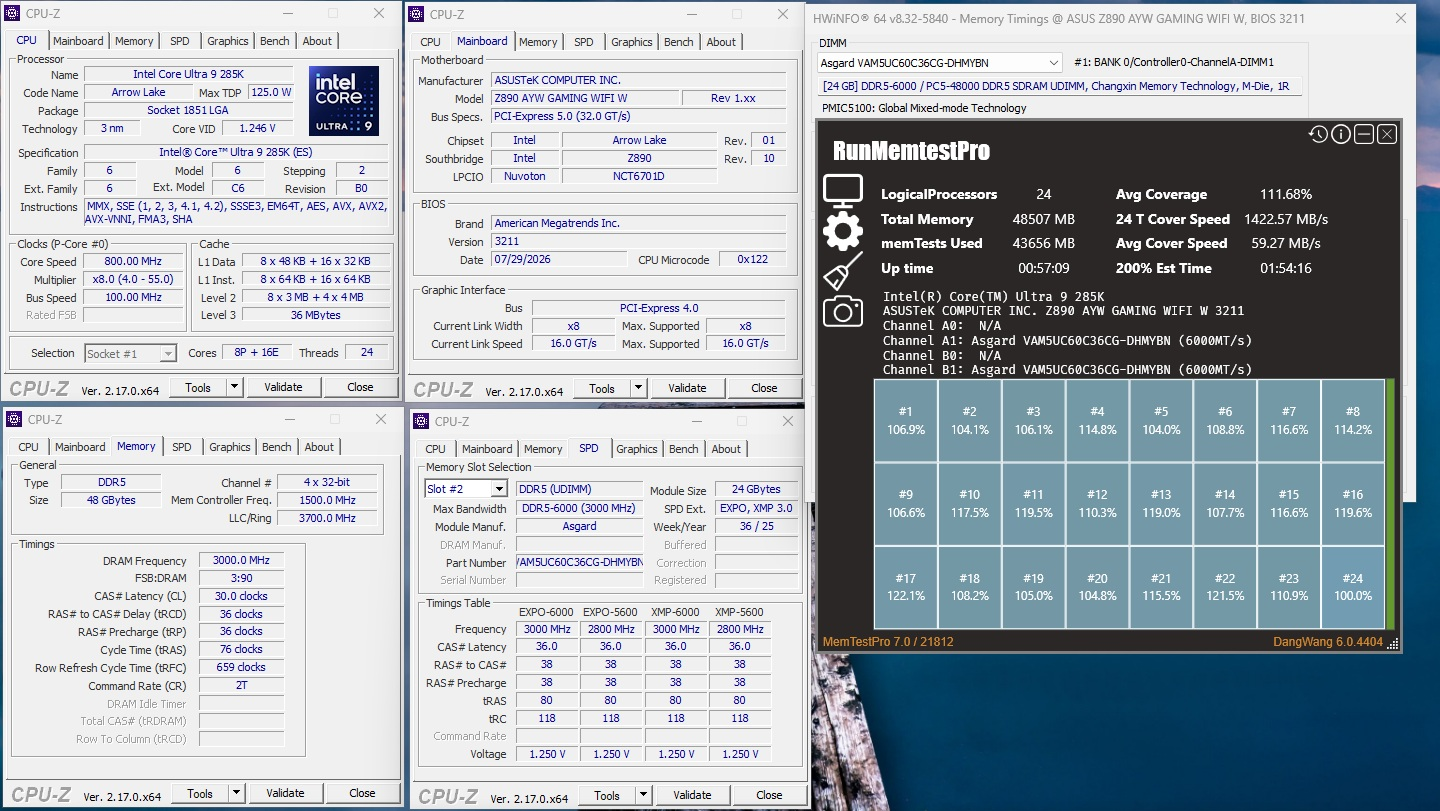Select memtest tile #1 at 106.9%
The height and width of the screenshot is (811, 1440).
tap(906, 420)
